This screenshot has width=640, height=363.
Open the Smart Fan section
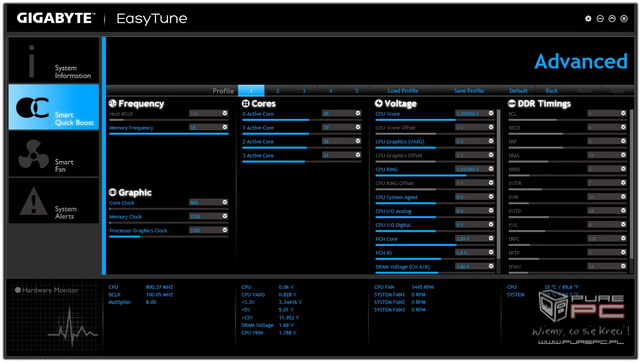click(x=53, y=154)
